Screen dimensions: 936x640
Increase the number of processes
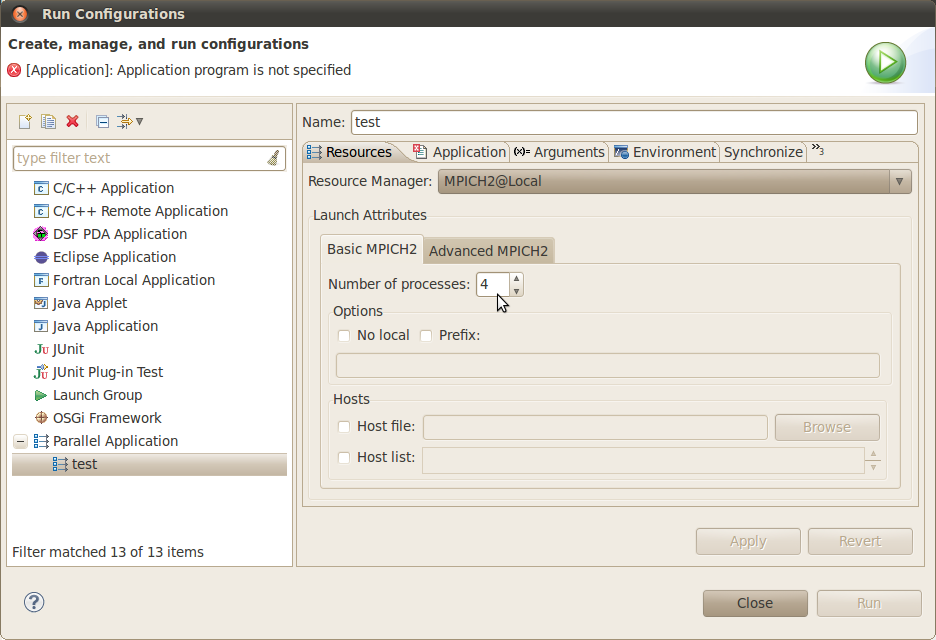(516, 278)
